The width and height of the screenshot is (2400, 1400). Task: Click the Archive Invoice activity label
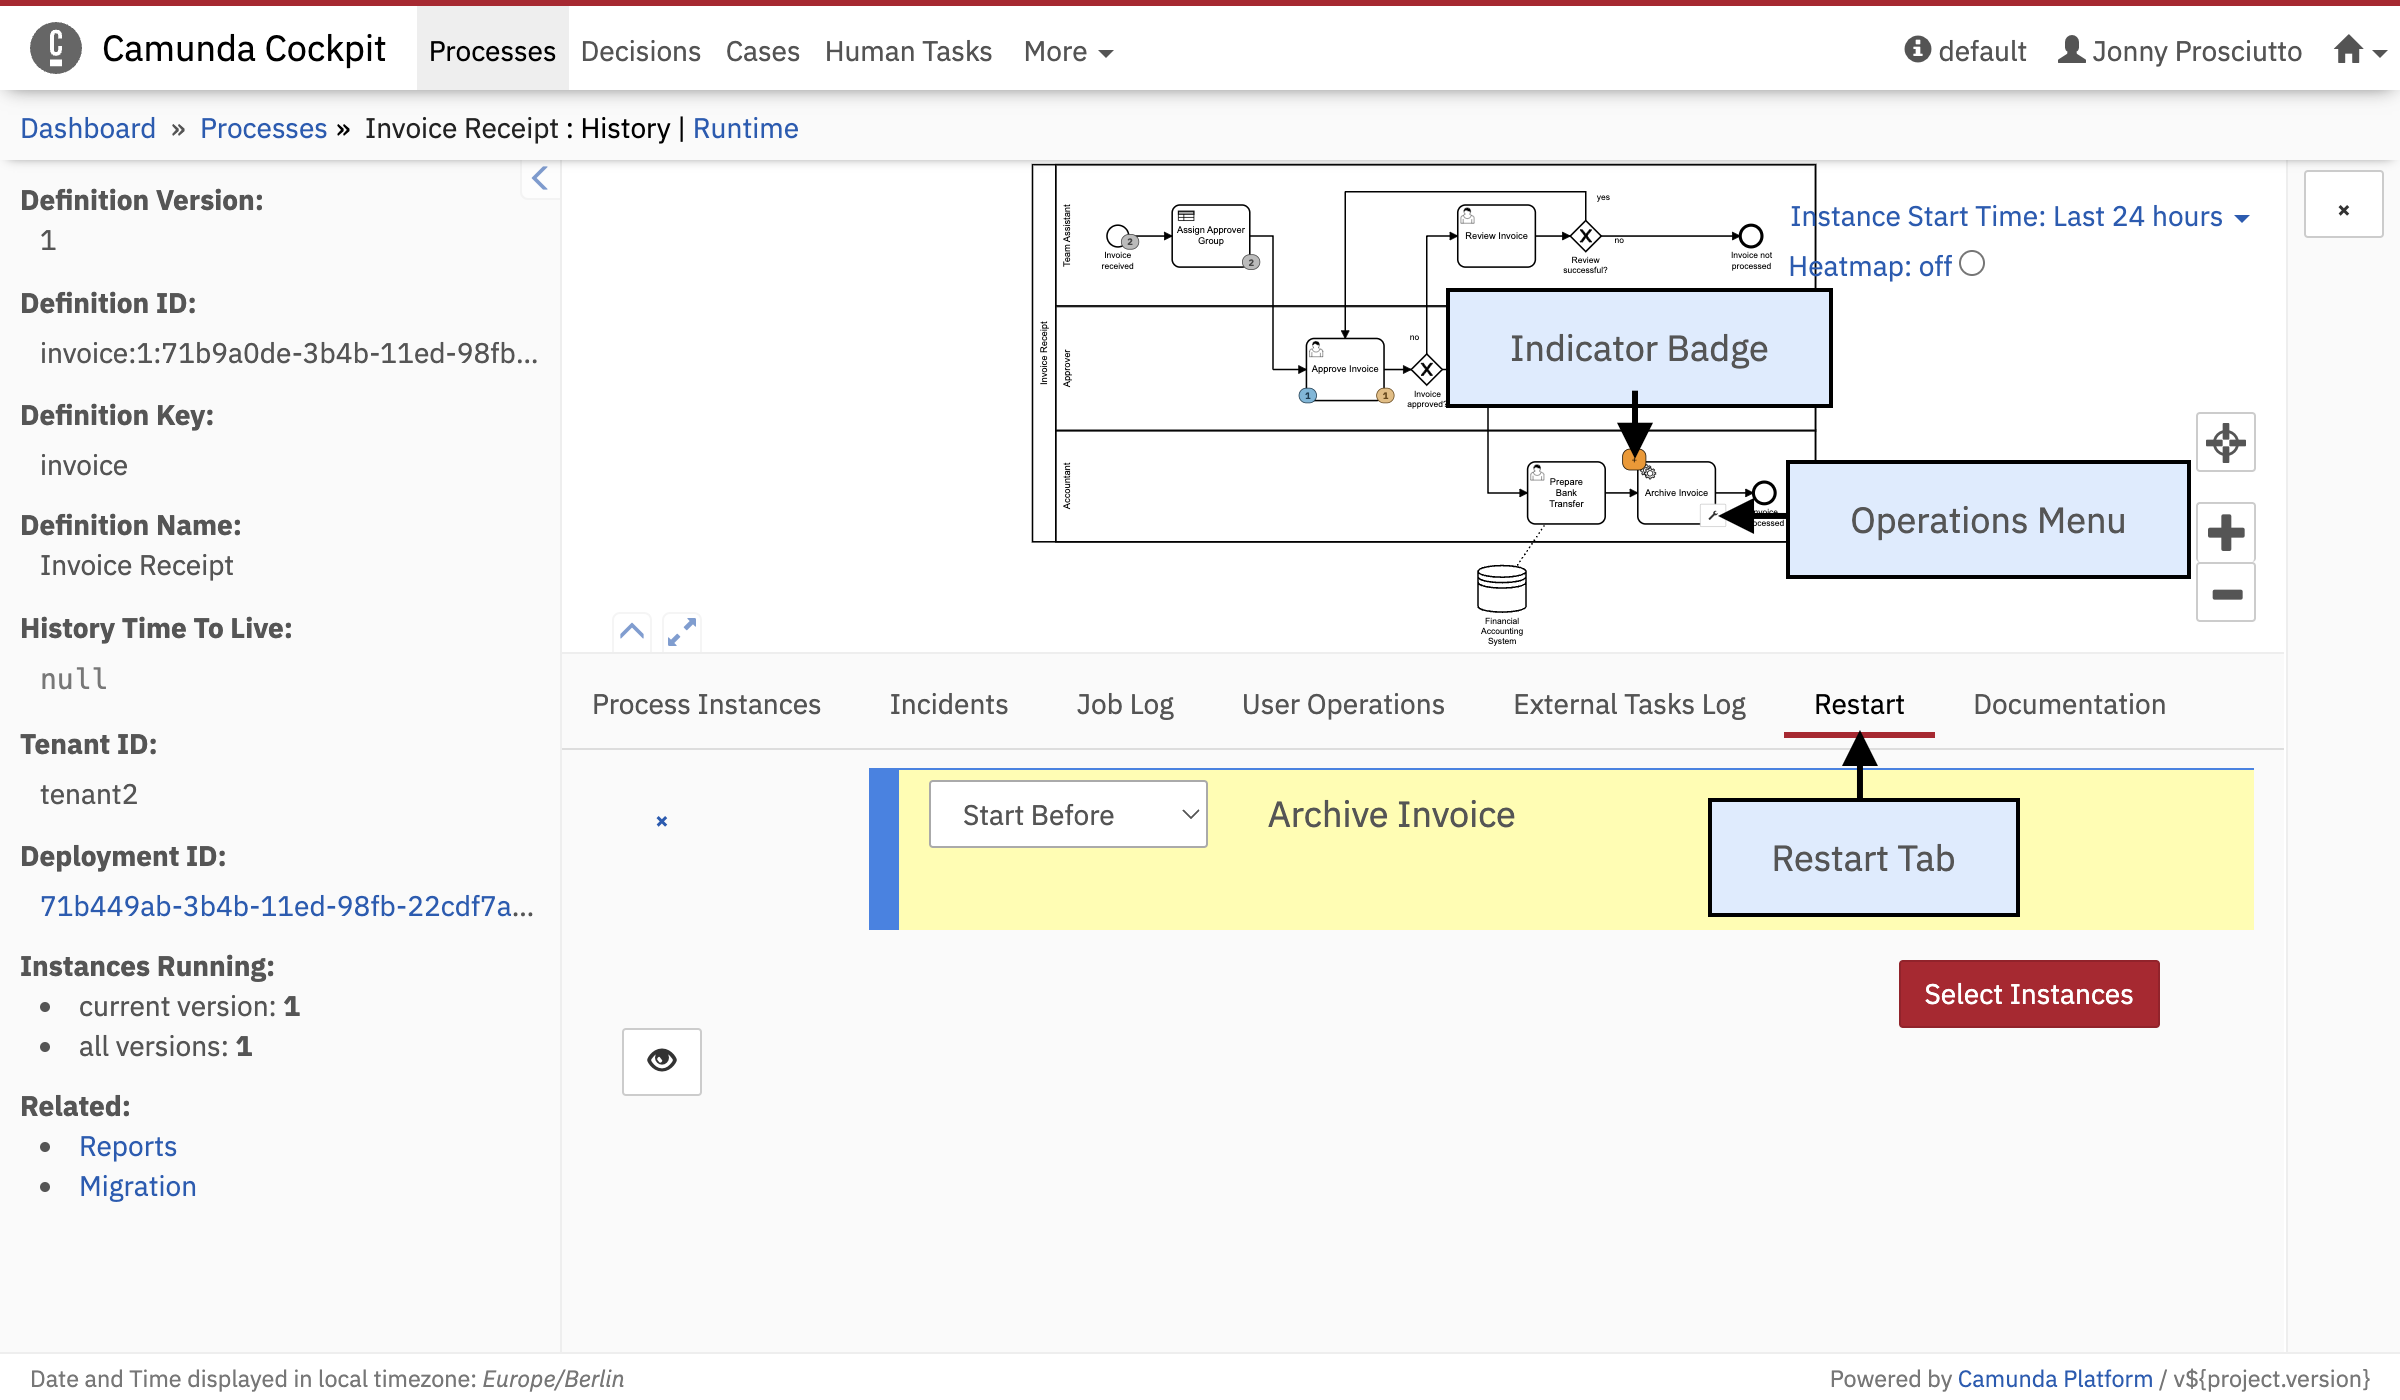pos(1391,815)
